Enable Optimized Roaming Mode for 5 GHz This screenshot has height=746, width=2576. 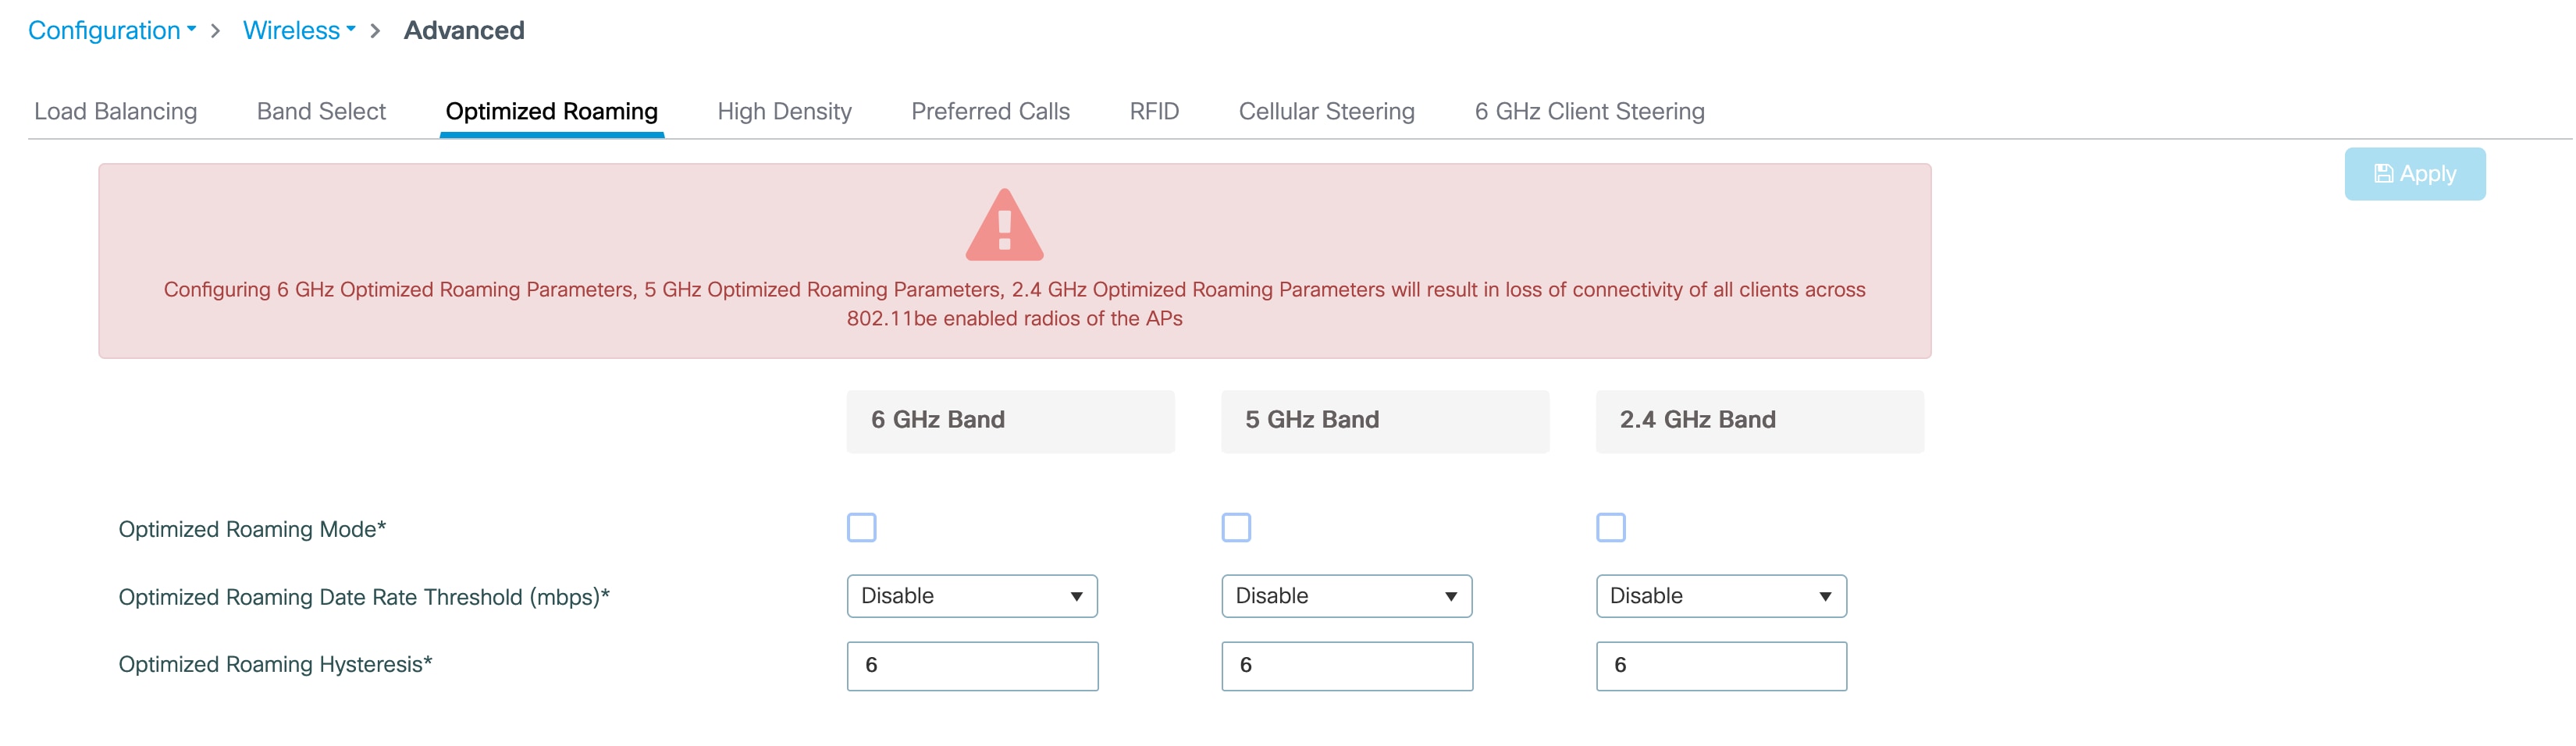(x=1236, y=527)
